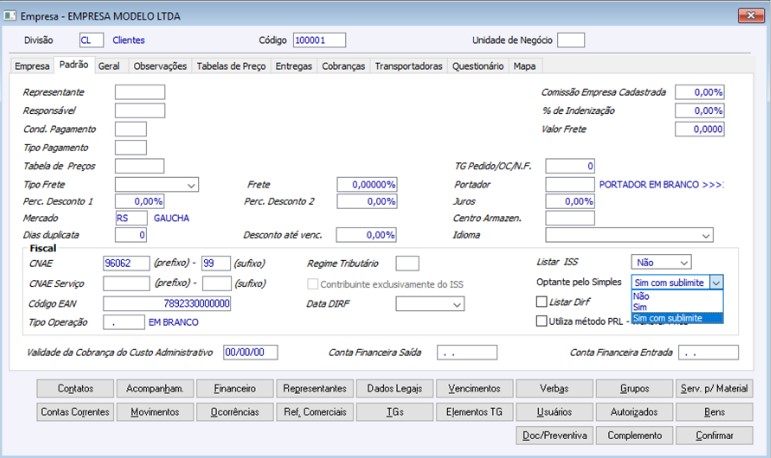
Task: Focus the Código field showing 100001
Action: pos(319,40)
